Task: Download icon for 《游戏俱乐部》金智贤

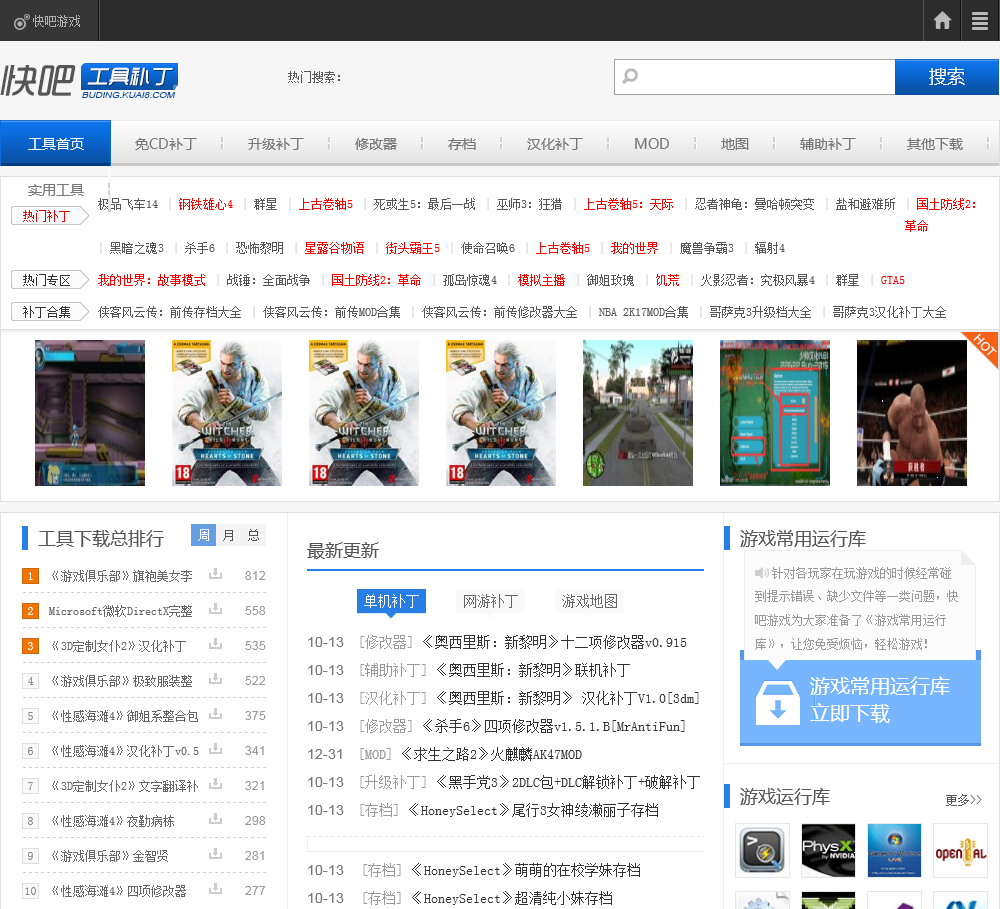Action: [x=216, y=854]
